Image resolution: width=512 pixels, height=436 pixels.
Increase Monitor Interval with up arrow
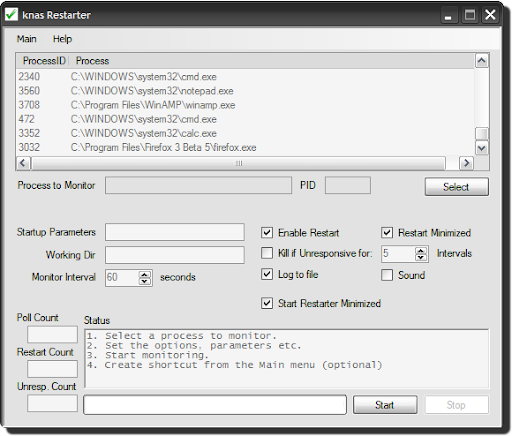(x=145, y=274)
